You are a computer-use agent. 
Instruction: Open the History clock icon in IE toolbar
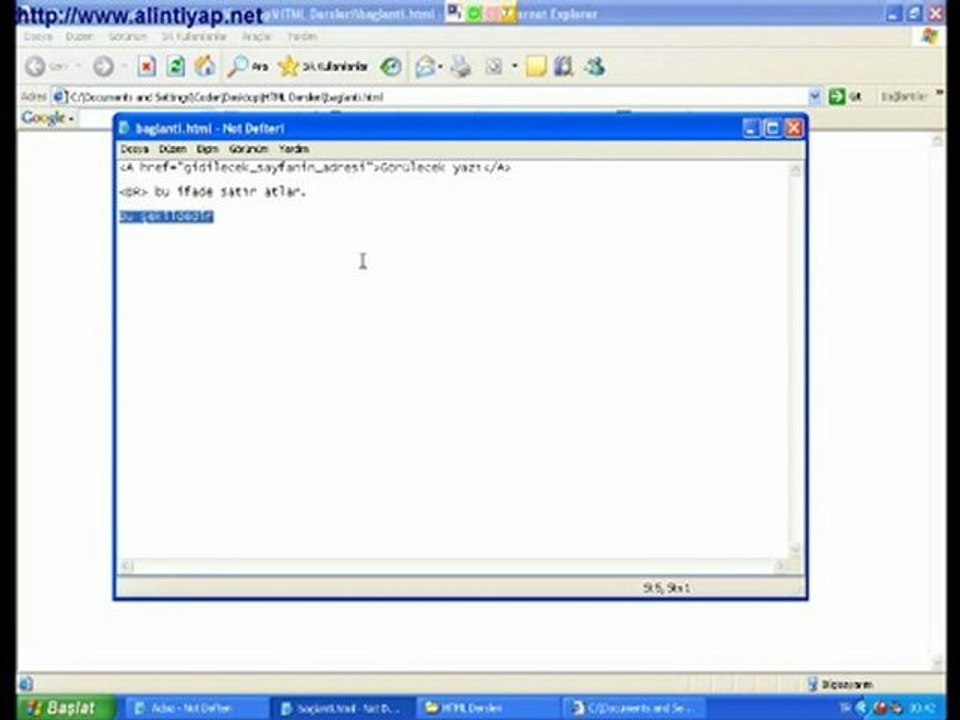tap(391, 66)
